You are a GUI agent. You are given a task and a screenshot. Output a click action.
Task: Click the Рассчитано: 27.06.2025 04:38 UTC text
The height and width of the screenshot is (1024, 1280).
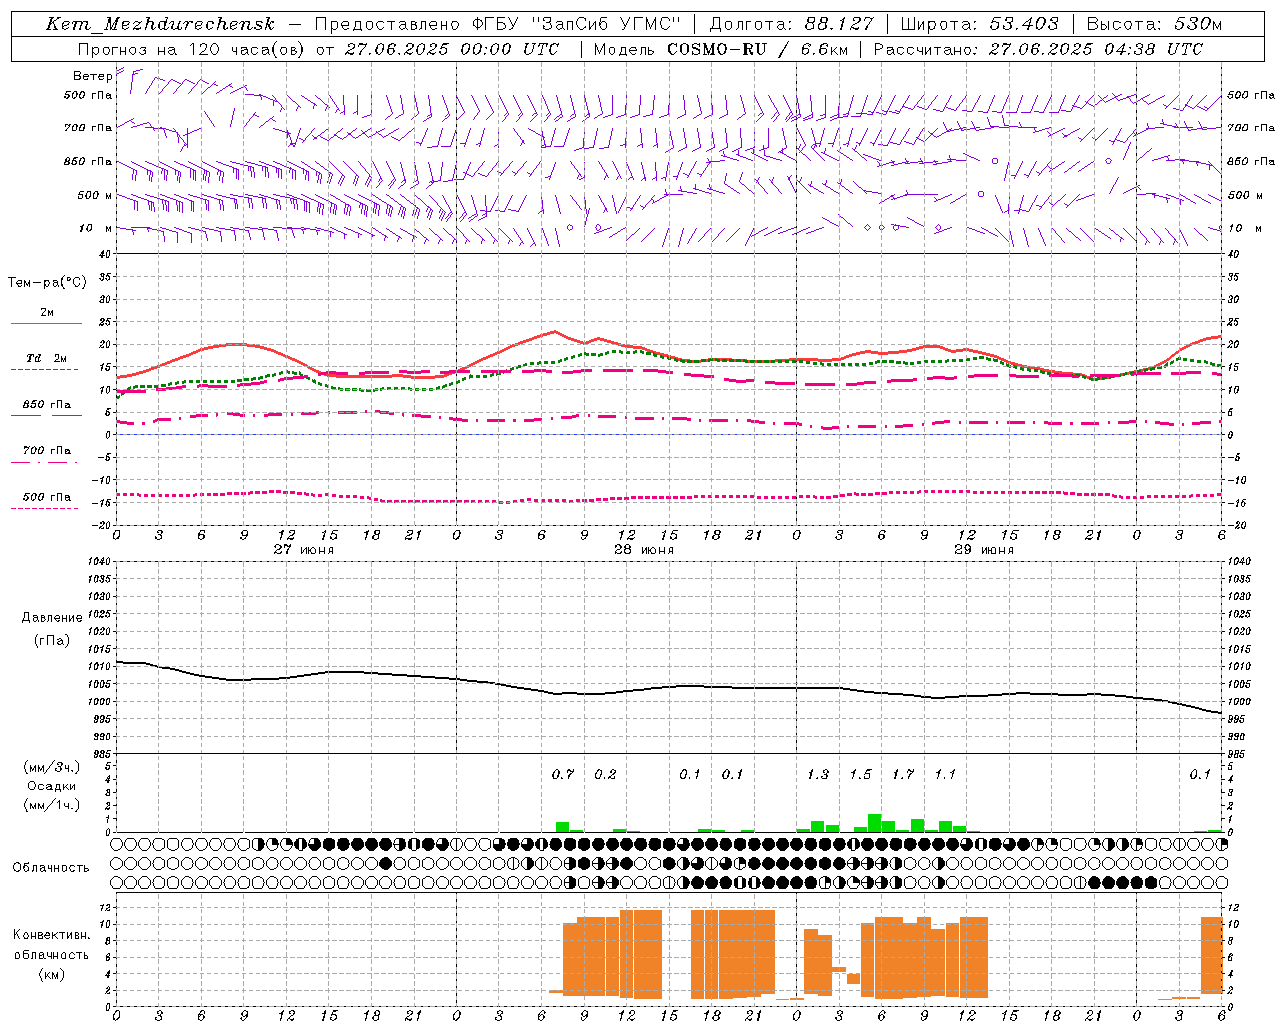(x=1038, y=49)
